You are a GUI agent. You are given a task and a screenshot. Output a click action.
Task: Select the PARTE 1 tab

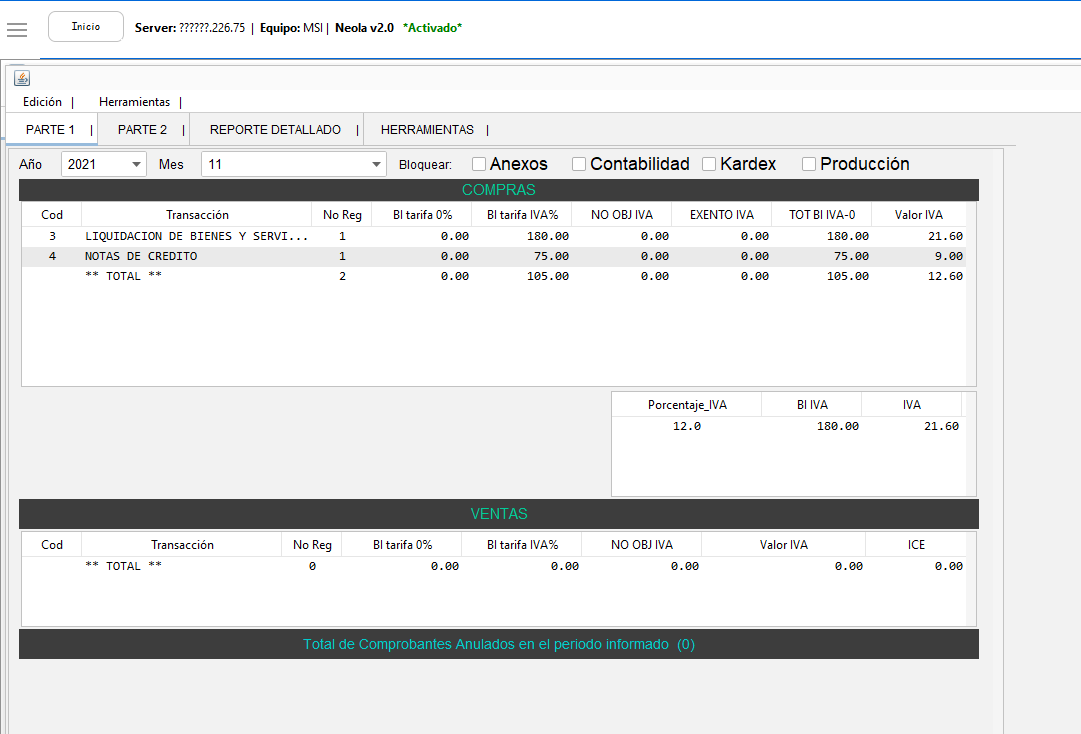click(50, 130)
